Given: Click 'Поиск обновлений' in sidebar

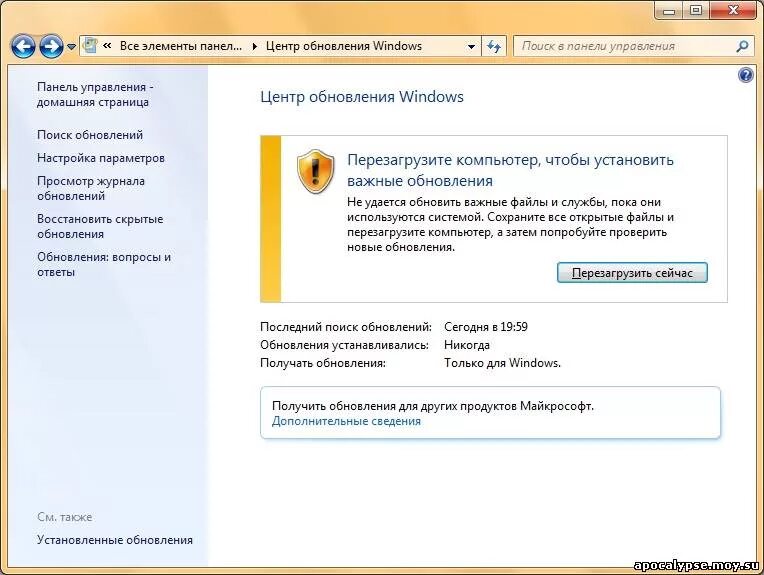Looking at the screenshot, I should click(x=90, y=135).
